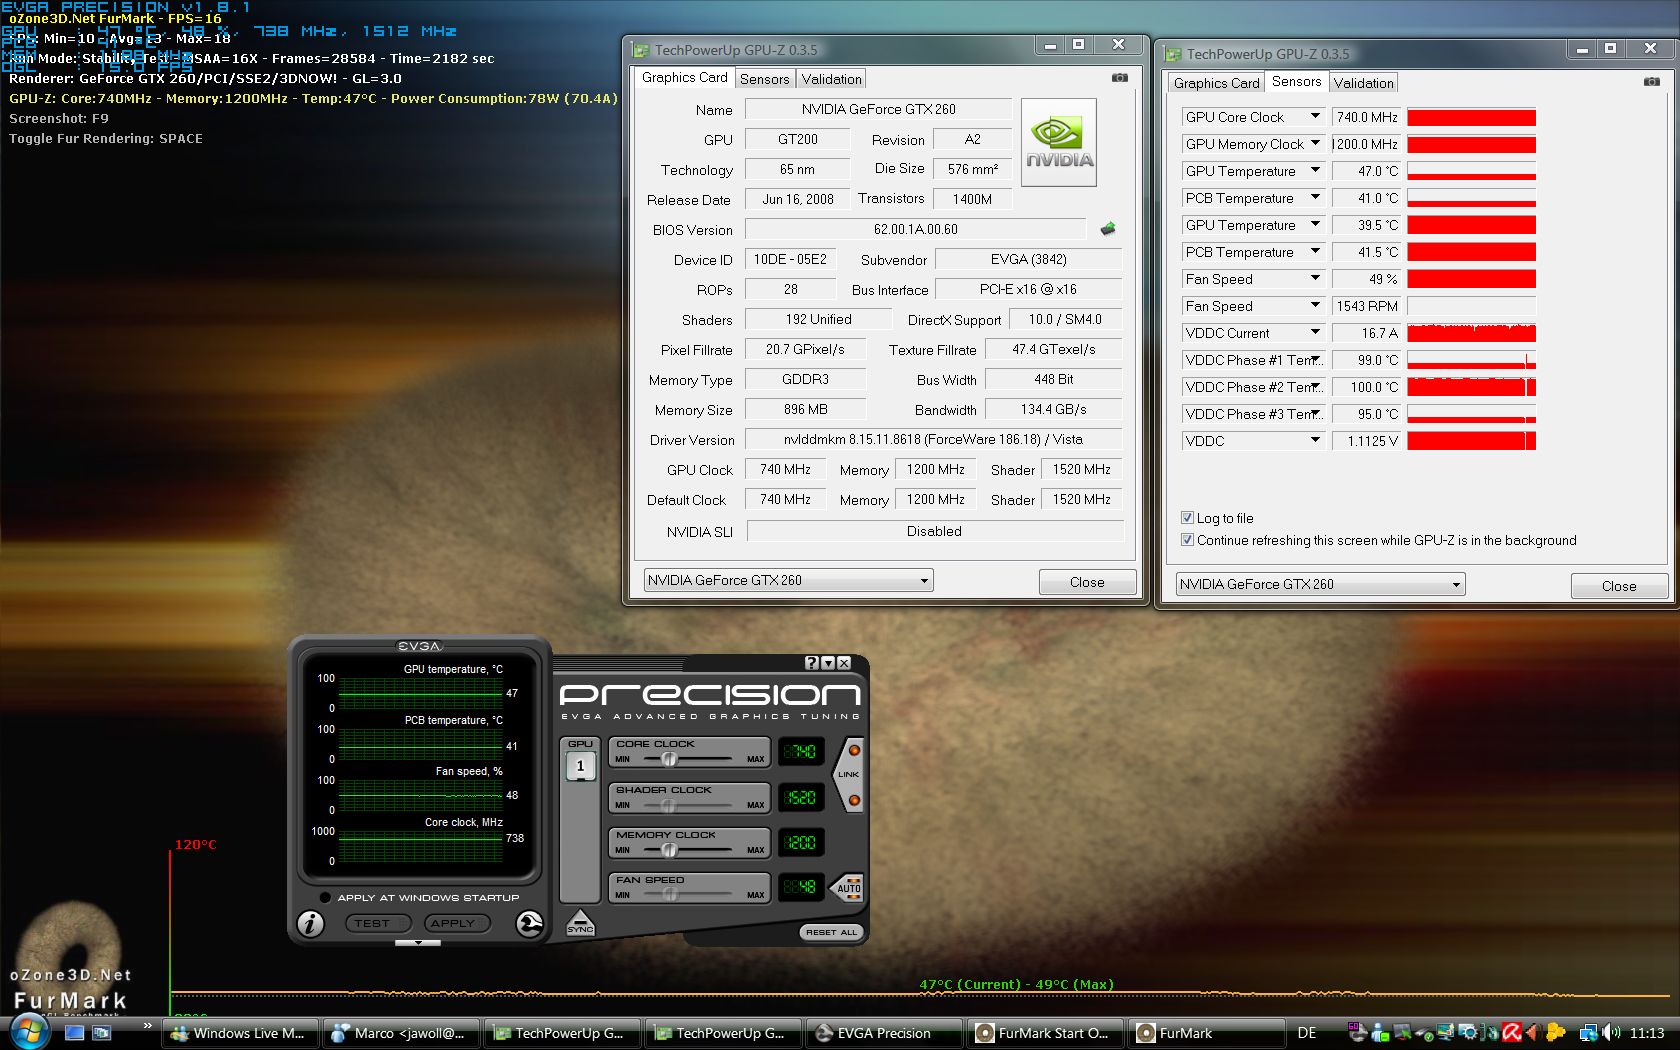
Task: Toggle Apply at Windows Startup indicator
Action: 325,897
